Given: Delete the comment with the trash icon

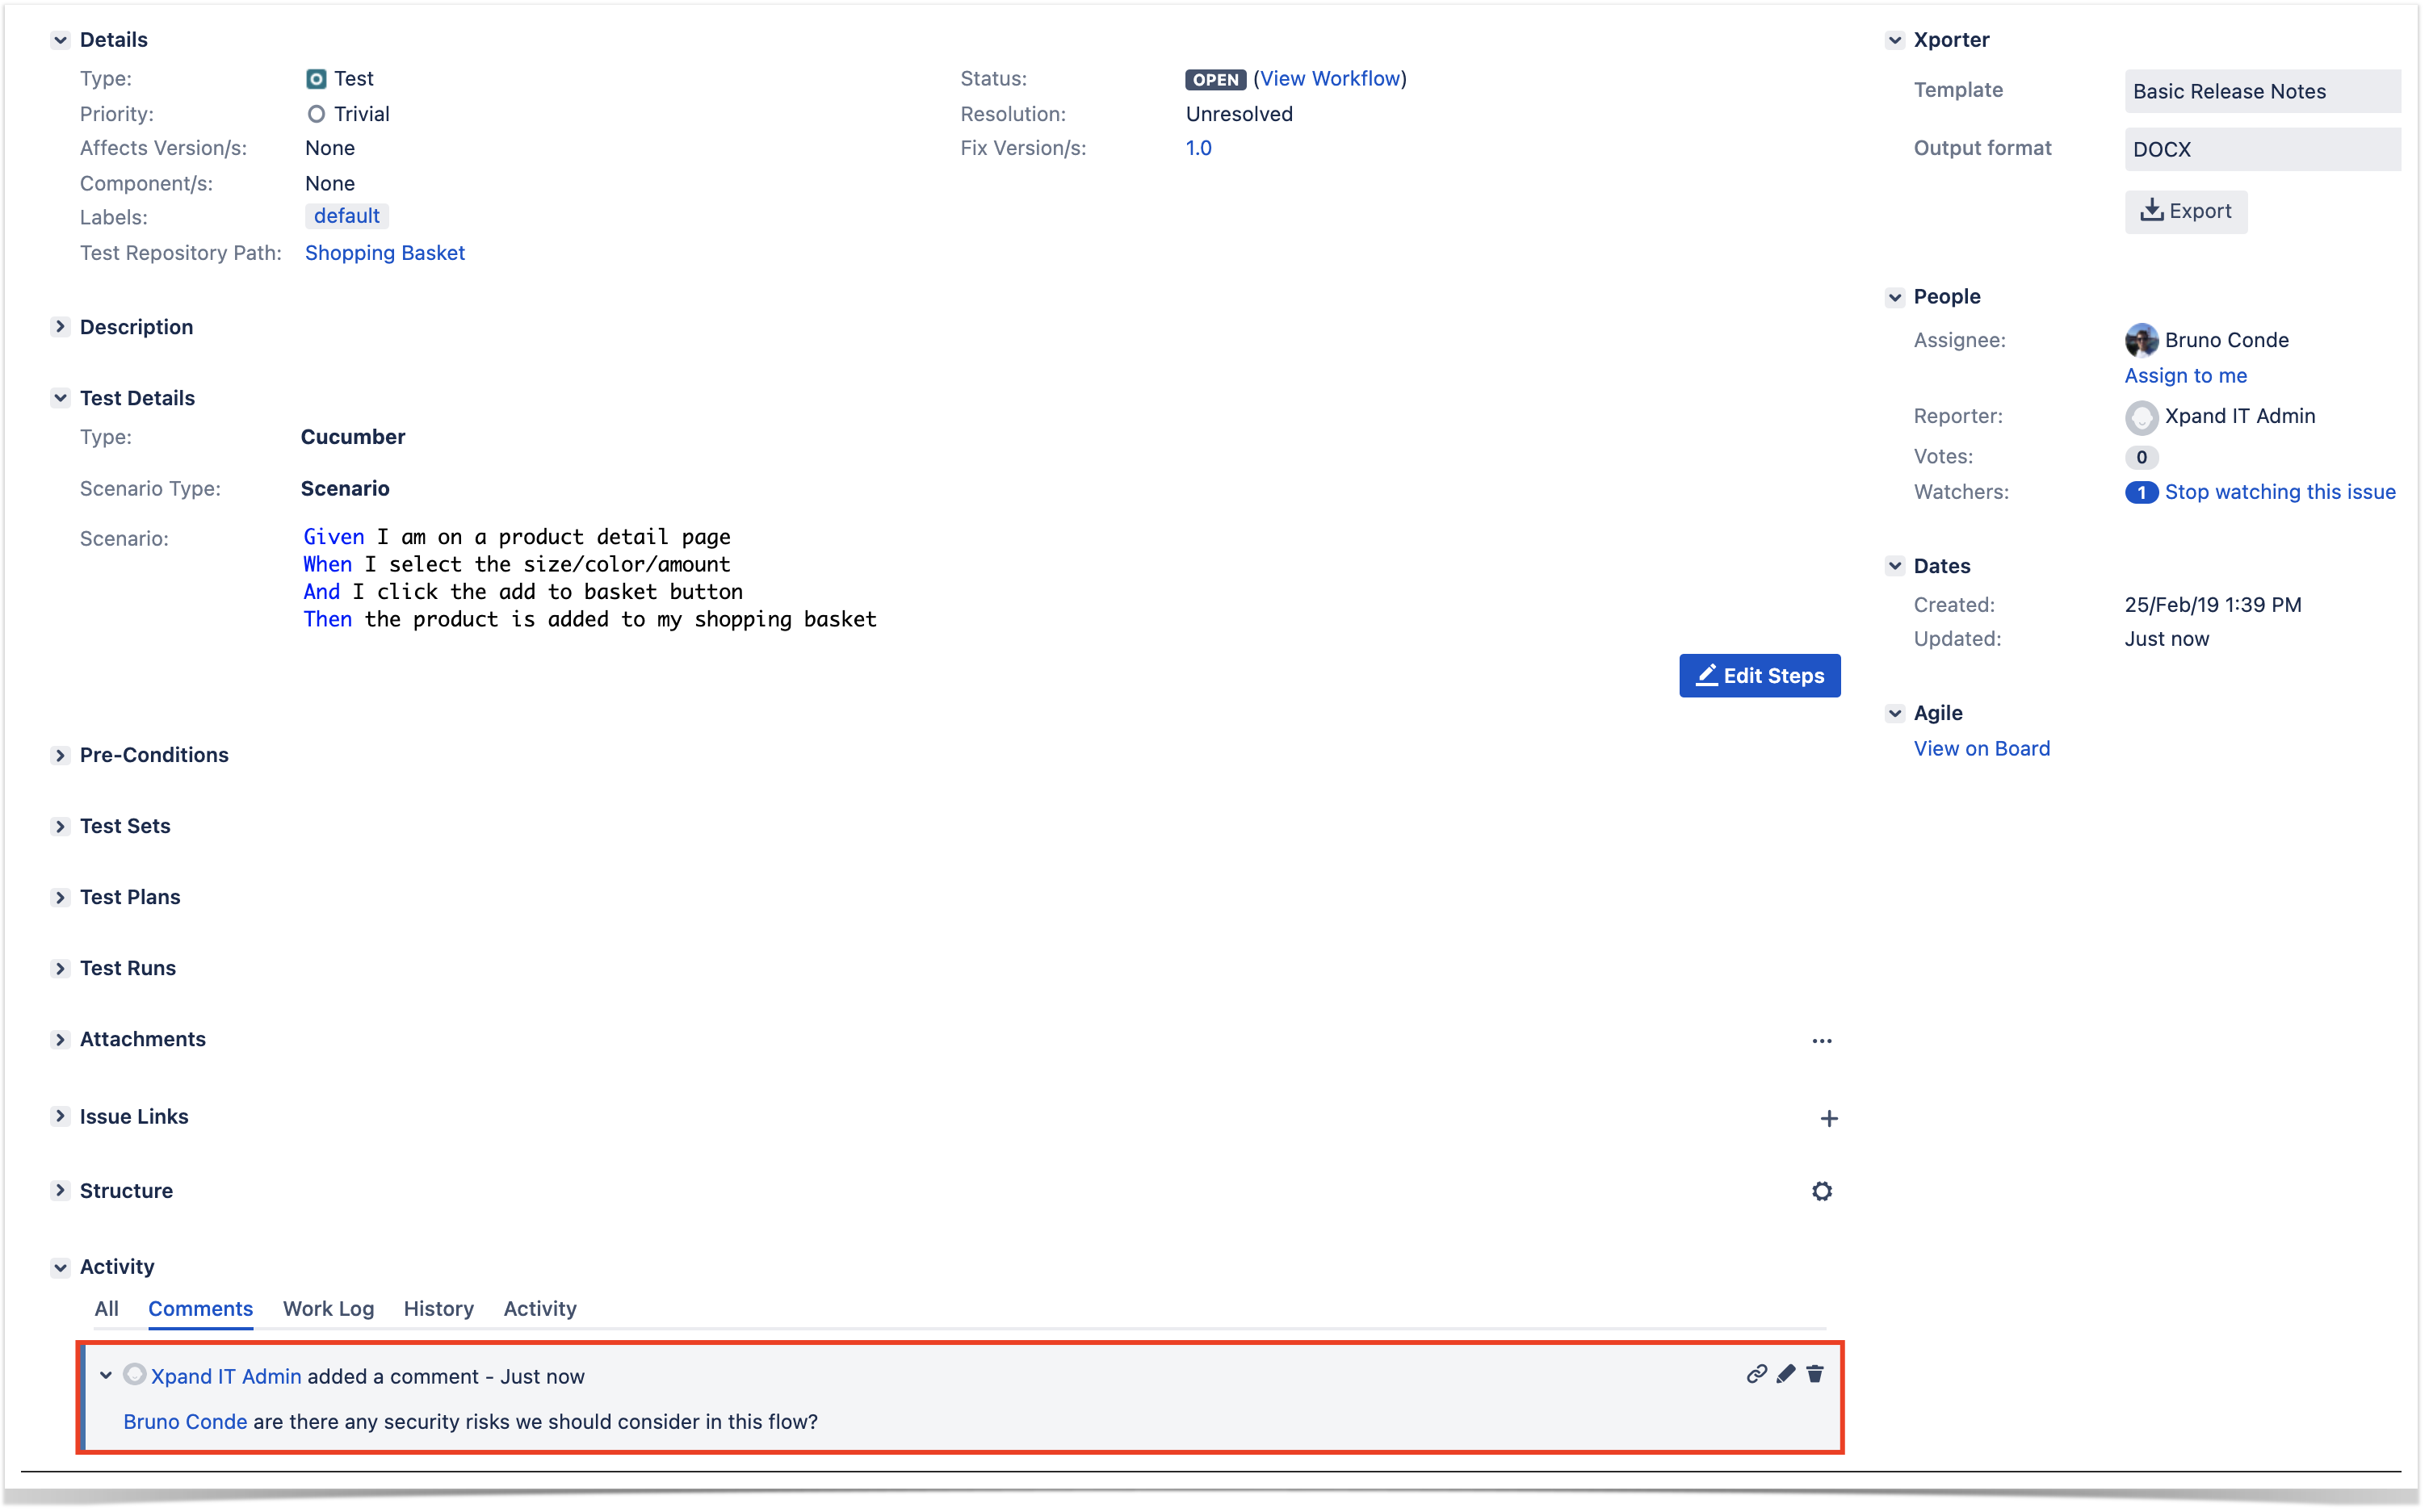Looking at the screenshot, I should [1815, 1375].
